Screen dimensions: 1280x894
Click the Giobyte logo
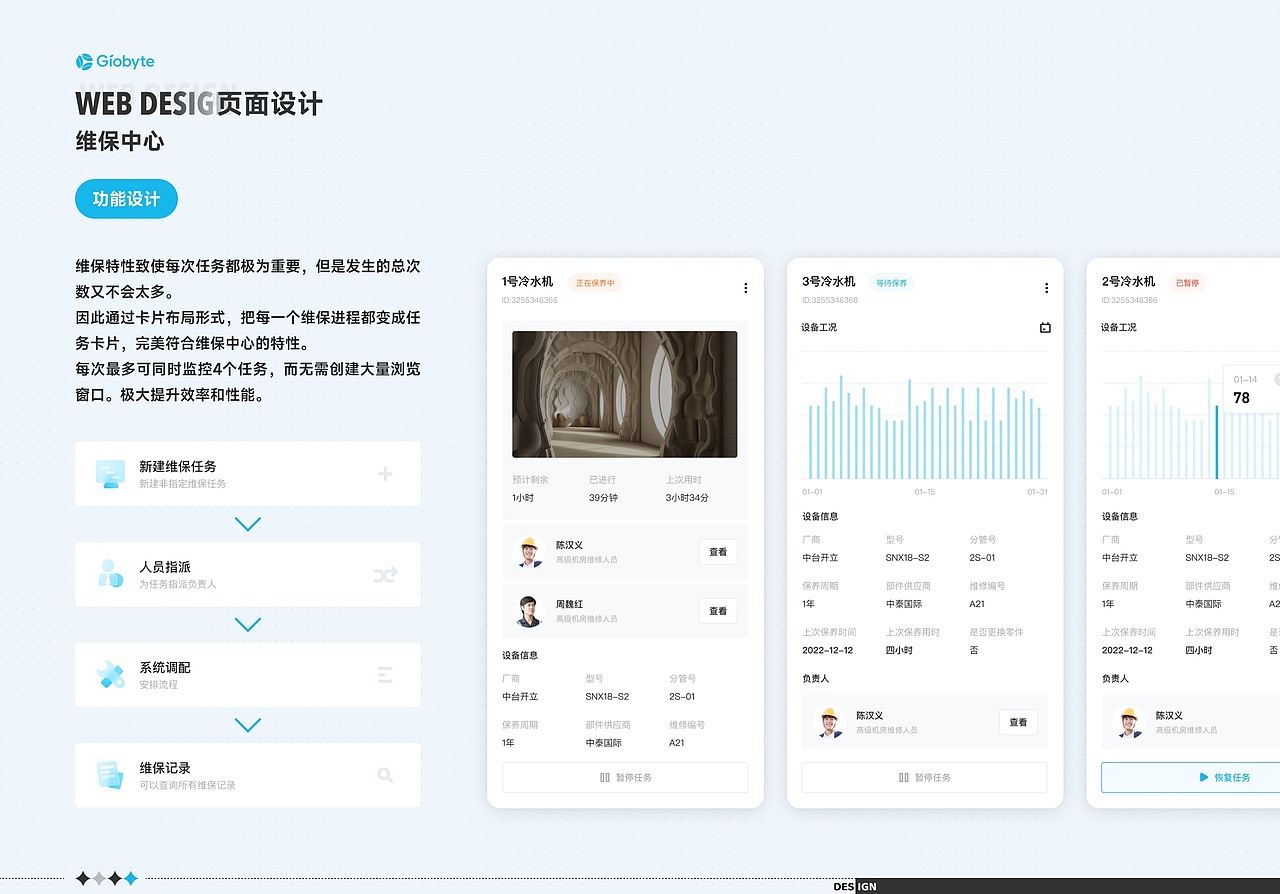(x=115, y=62)
